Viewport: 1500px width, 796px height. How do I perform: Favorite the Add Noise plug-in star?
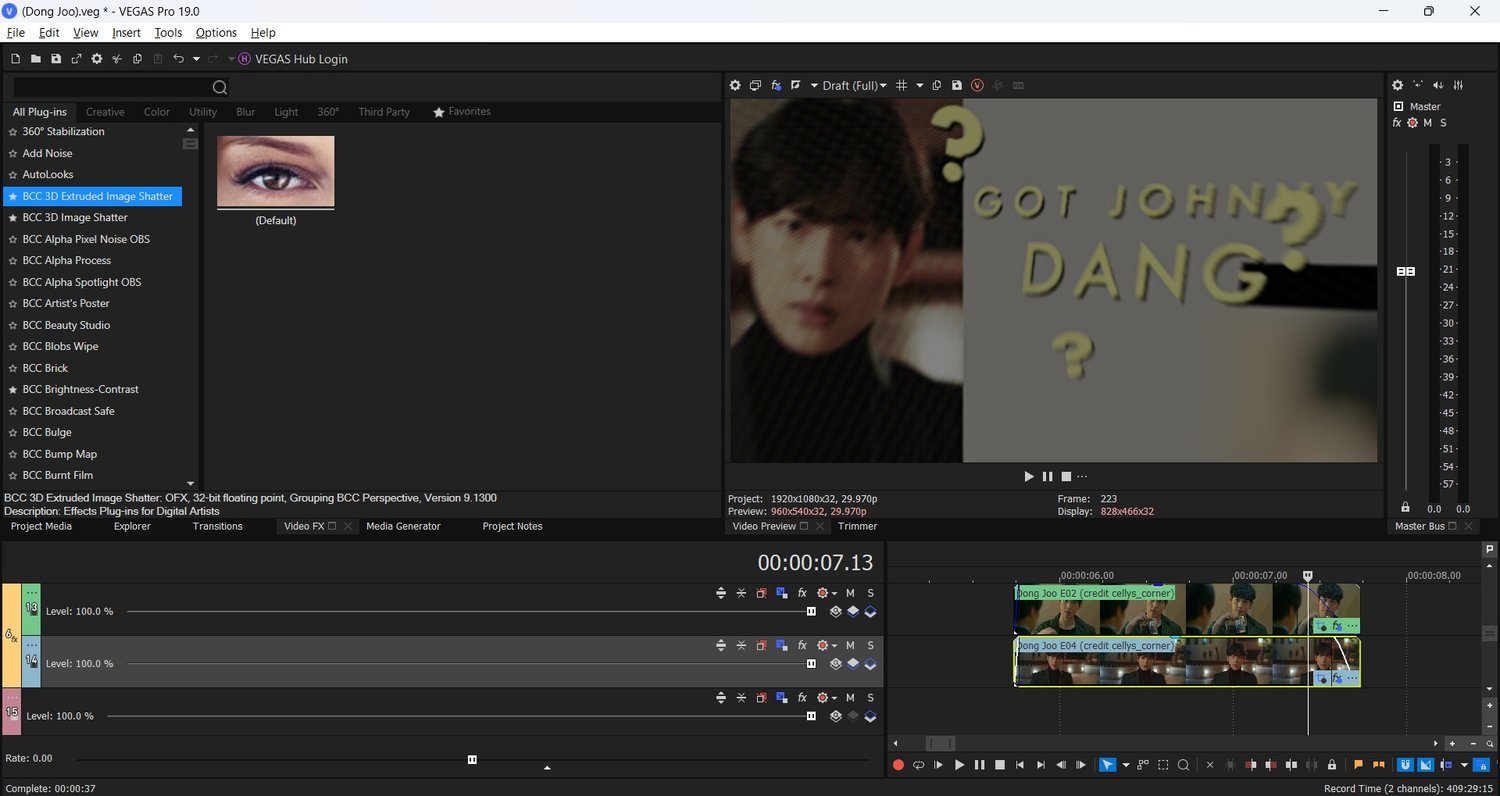pyautogui.click(x=13, y=153)
